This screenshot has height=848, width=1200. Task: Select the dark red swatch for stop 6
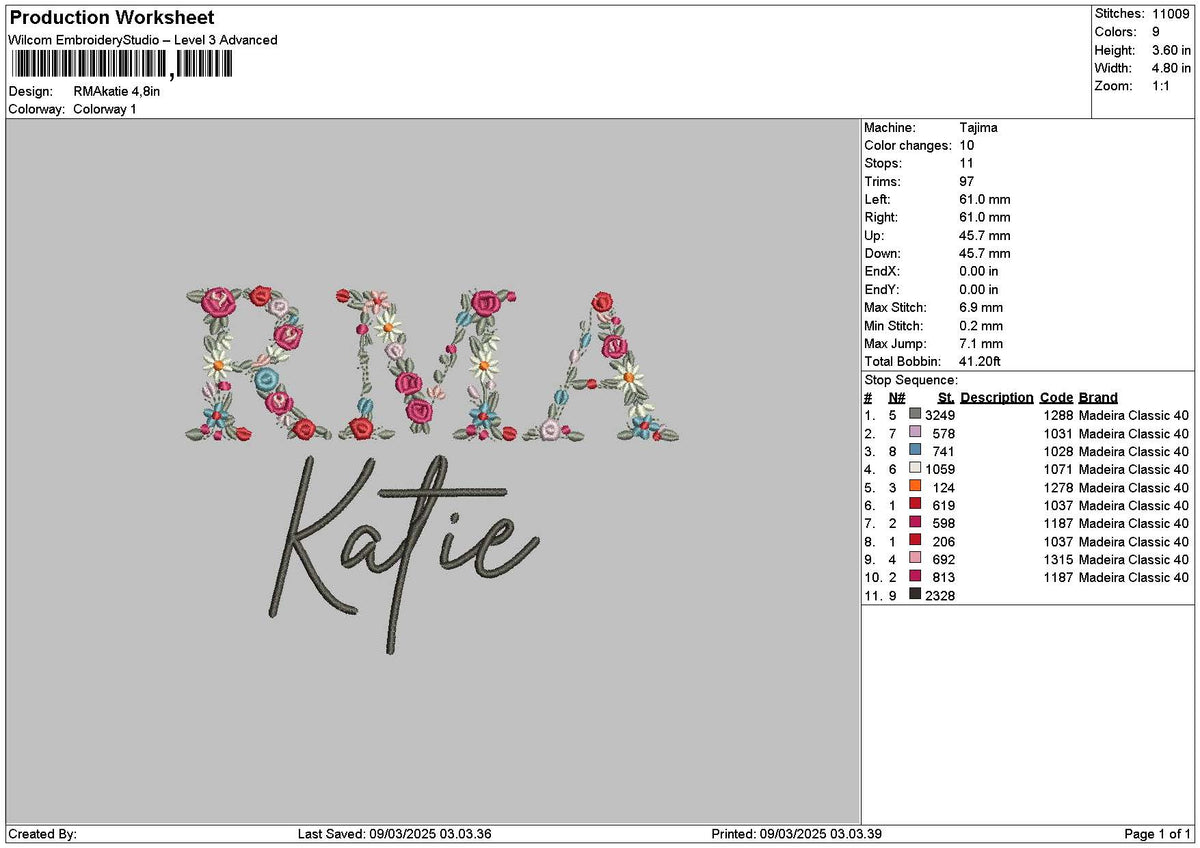[913, 505]
